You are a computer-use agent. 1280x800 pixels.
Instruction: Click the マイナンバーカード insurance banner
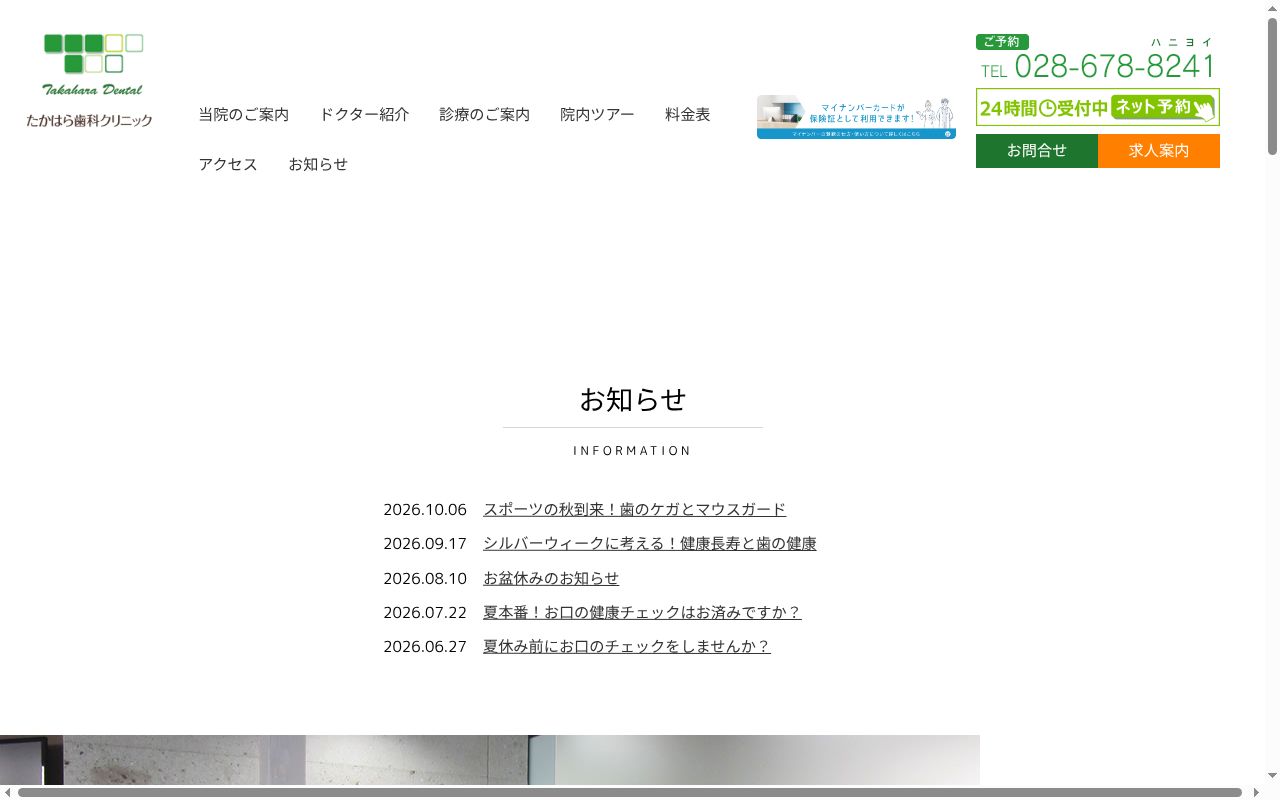(856, 117)
